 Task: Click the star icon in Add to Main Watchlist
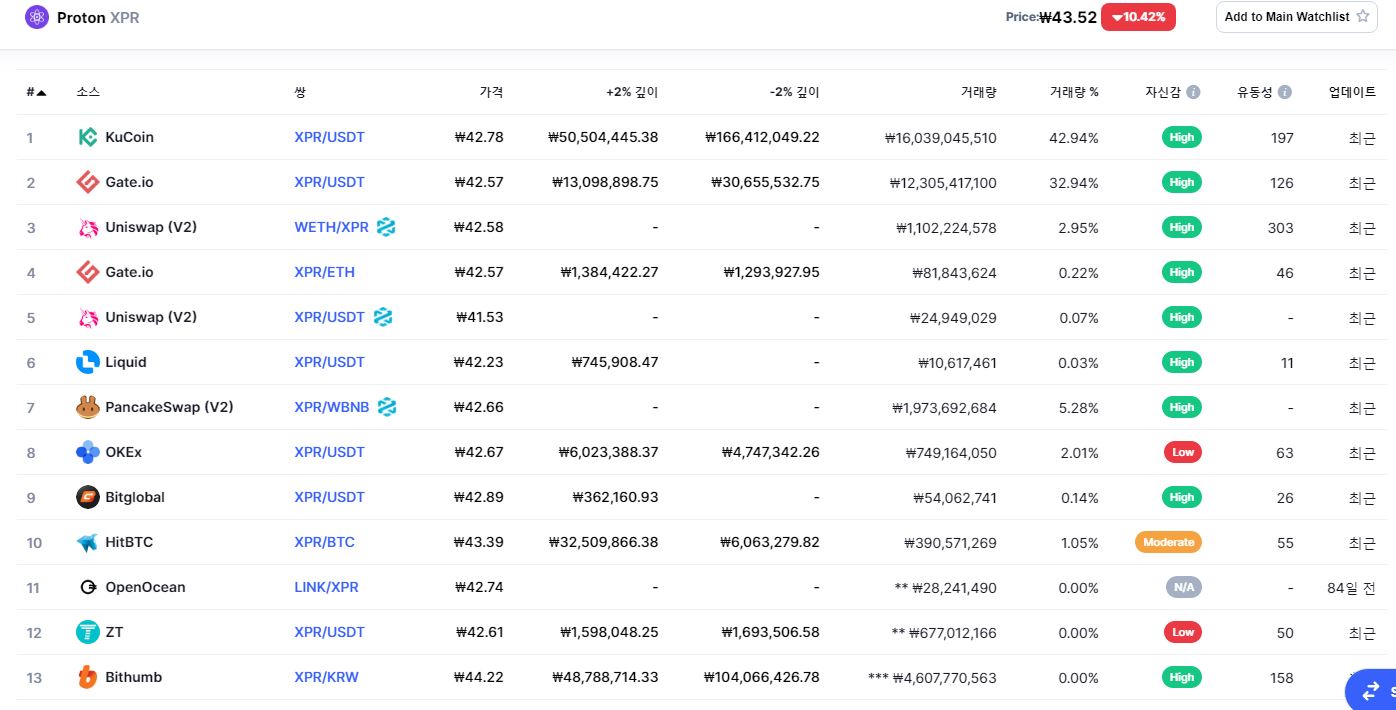1363,17
